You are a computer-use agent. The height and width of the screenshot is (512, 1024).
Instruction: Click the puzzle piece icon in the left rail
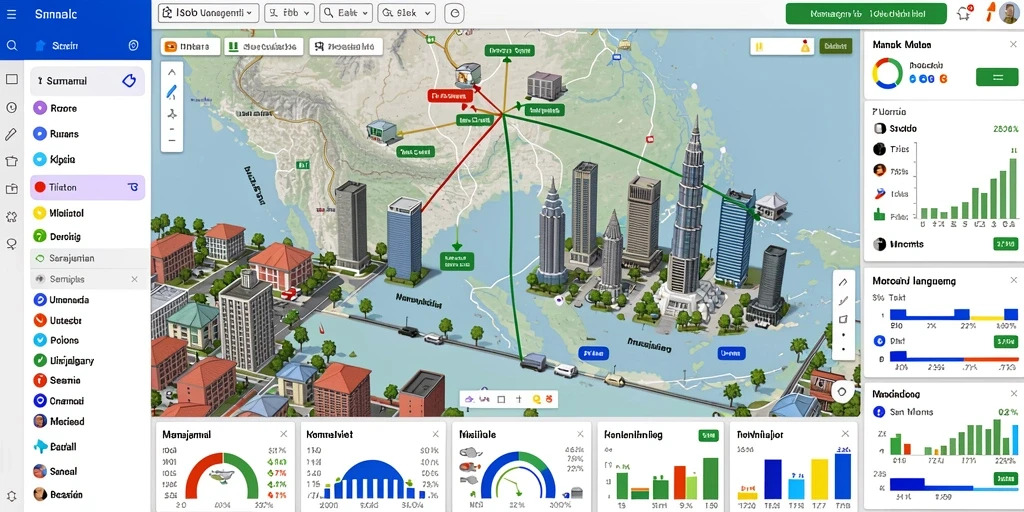[11, 216]
